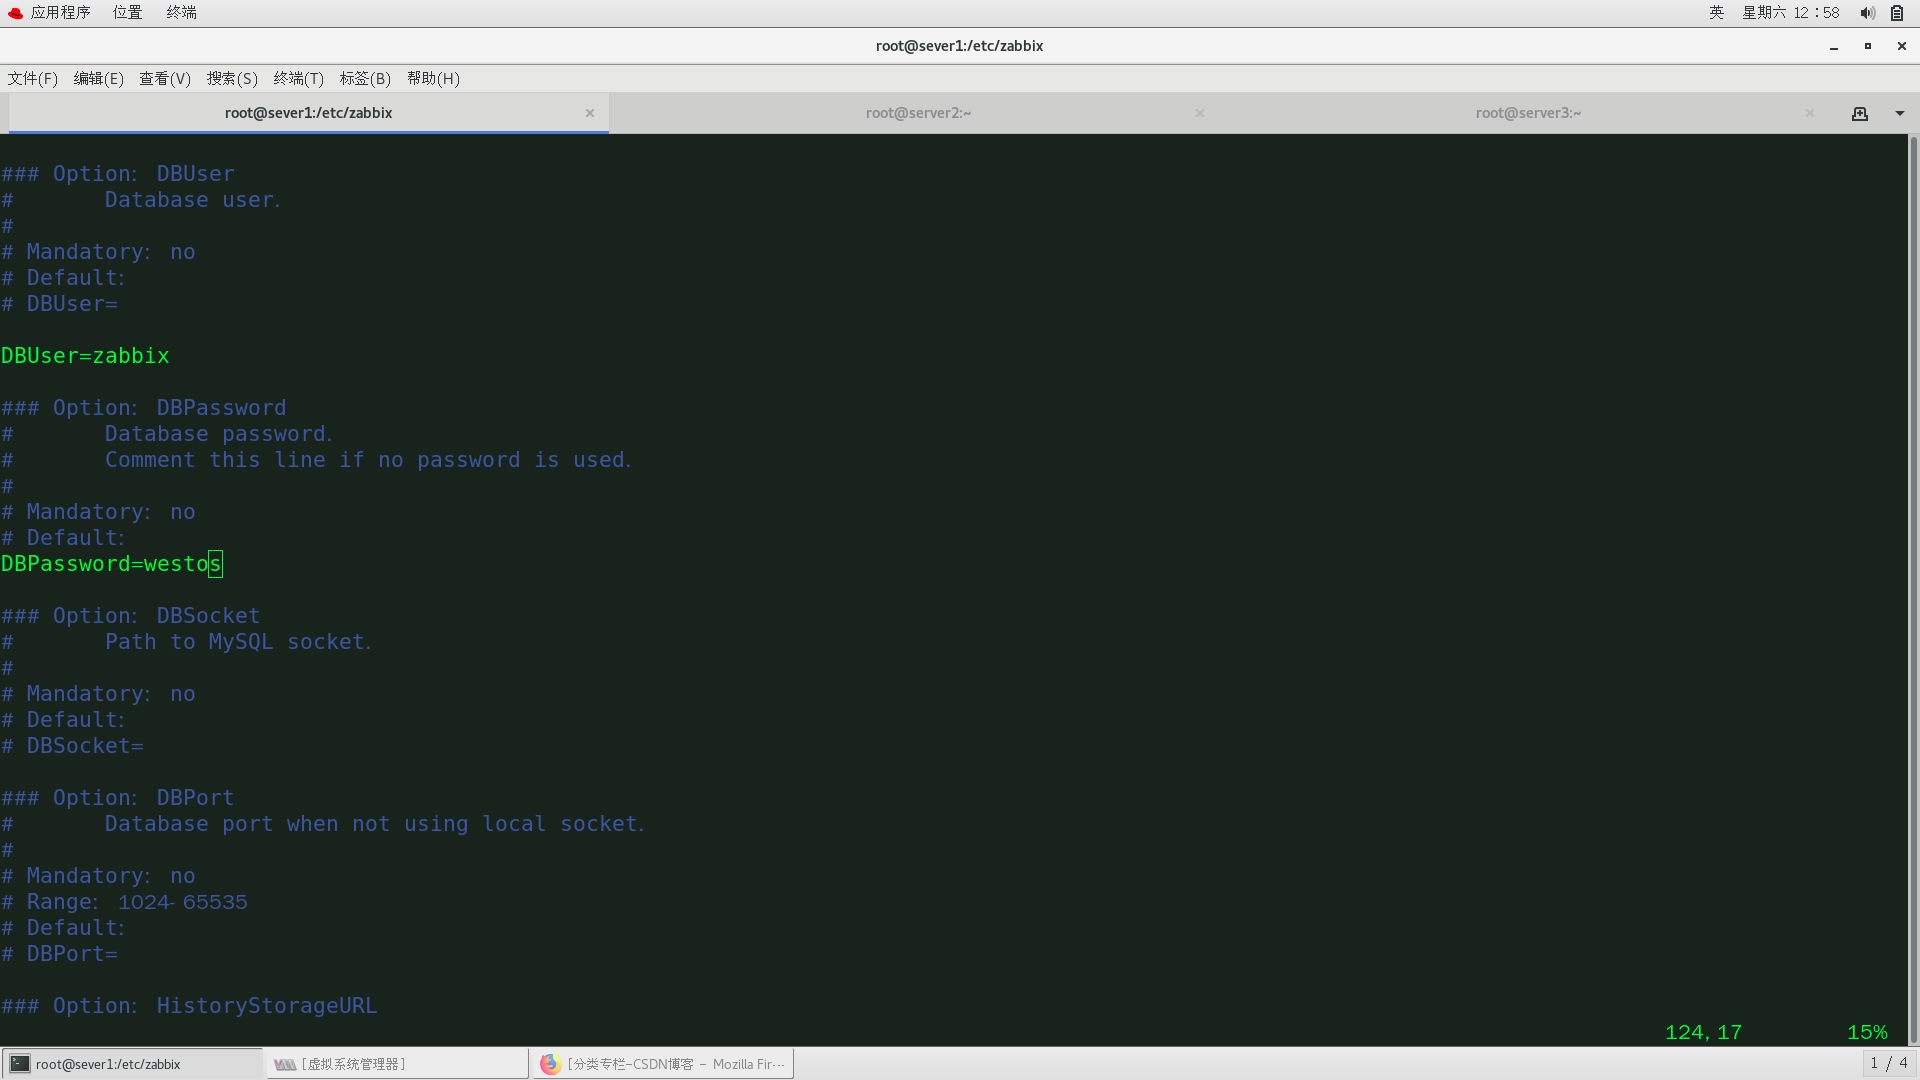The height and width of the screenshot is (1080, 1920).
Task: Click the '### Option: DBPassword' comment
Action: [144, 408]
